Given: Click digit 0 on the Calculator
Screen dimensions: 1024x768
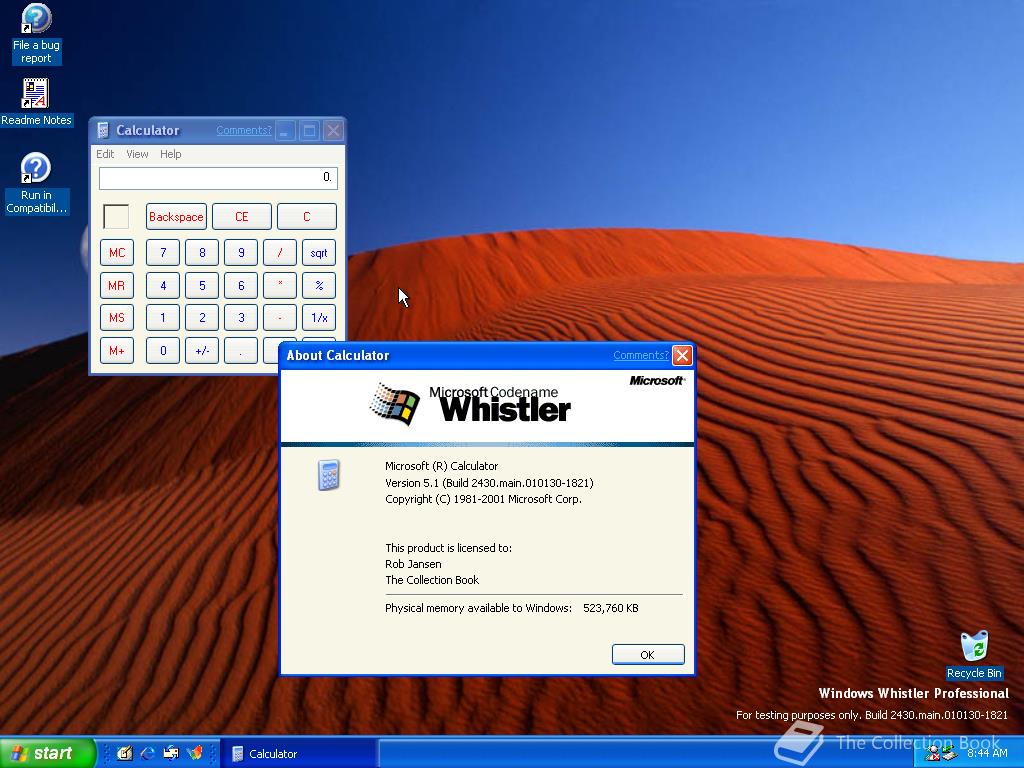Looking at the screenshot, I should 163,351.
